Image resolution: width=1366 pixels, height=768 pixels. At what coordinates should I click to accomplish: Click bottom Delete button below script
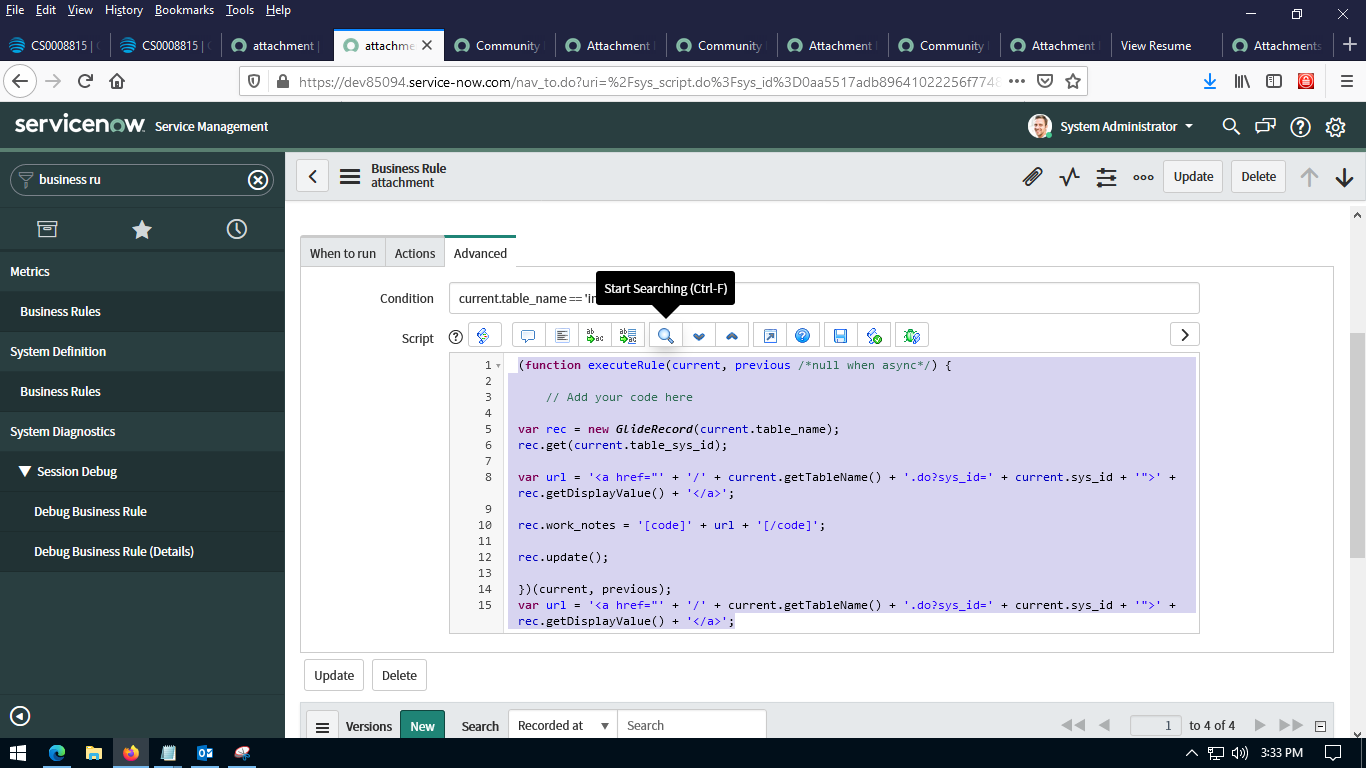(399, 675)
